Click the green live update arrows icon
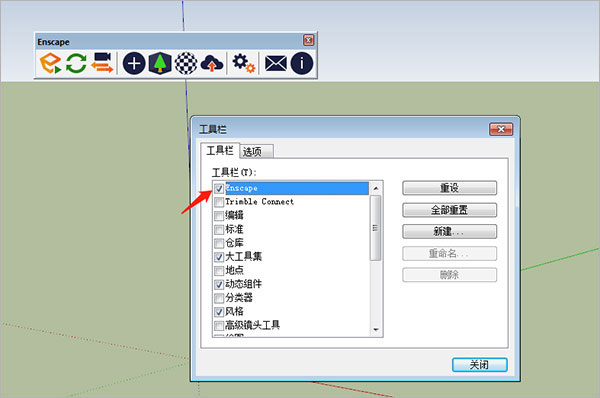This screenshot has height=398, width=600. click(x=76, y=63)
